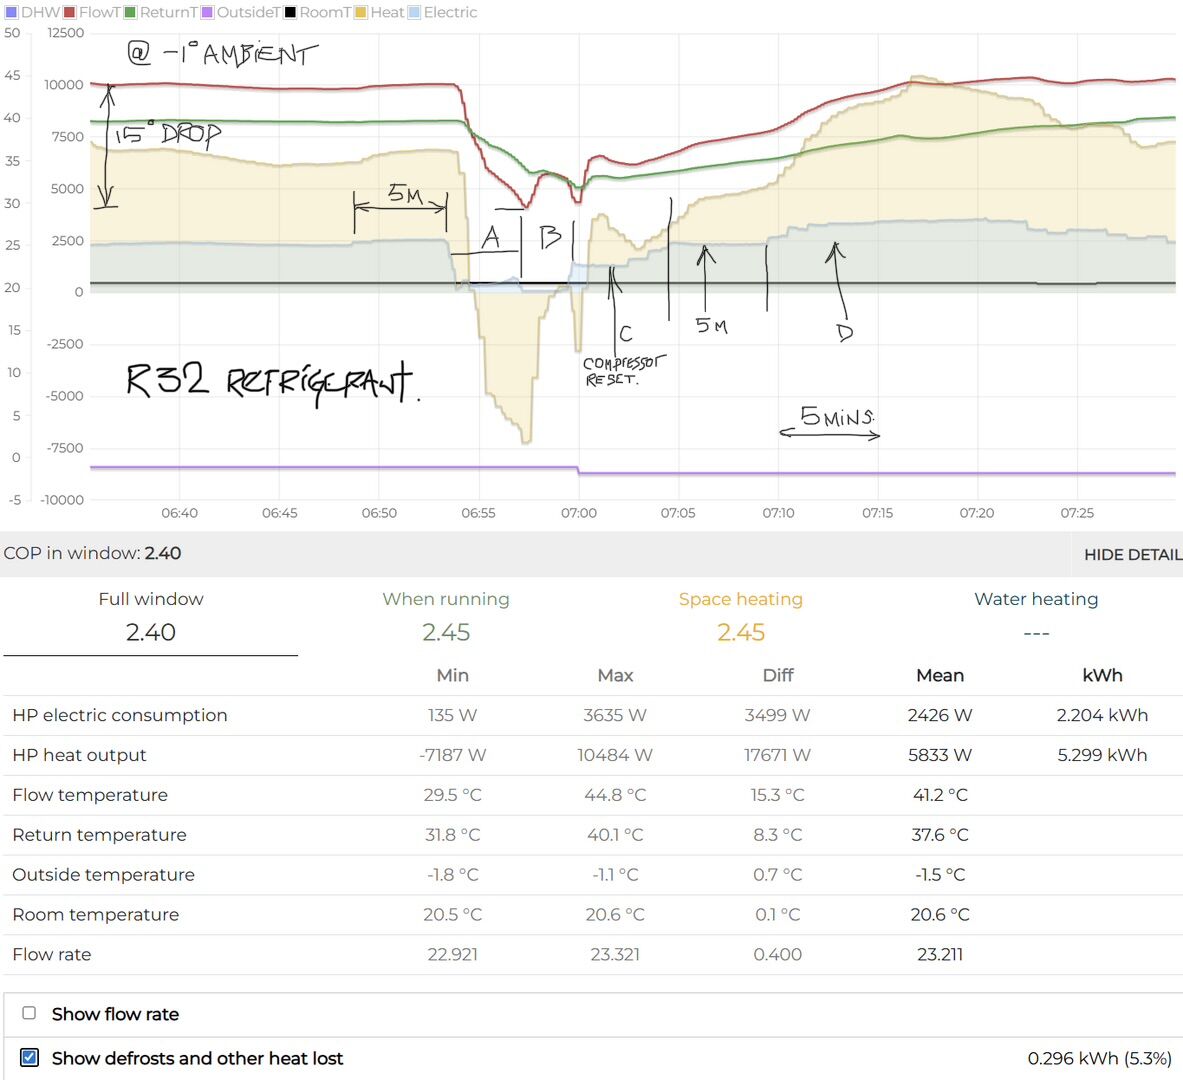Click the Mean column header

(x=940, y=676)
